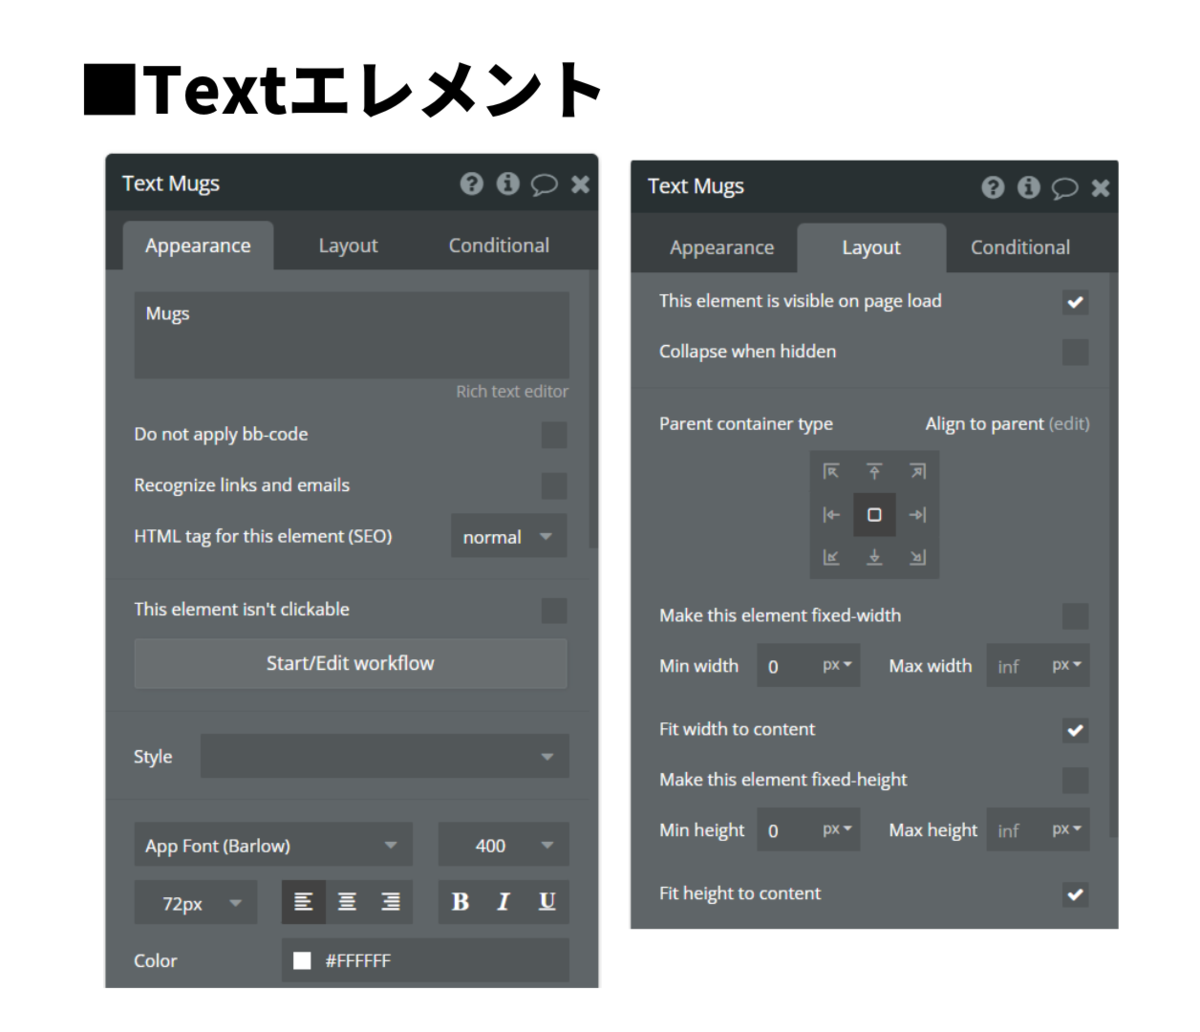This screenshot has height=1032, width=1200.
Task: Click the Max height inf field
Action: click(1016, 830)
